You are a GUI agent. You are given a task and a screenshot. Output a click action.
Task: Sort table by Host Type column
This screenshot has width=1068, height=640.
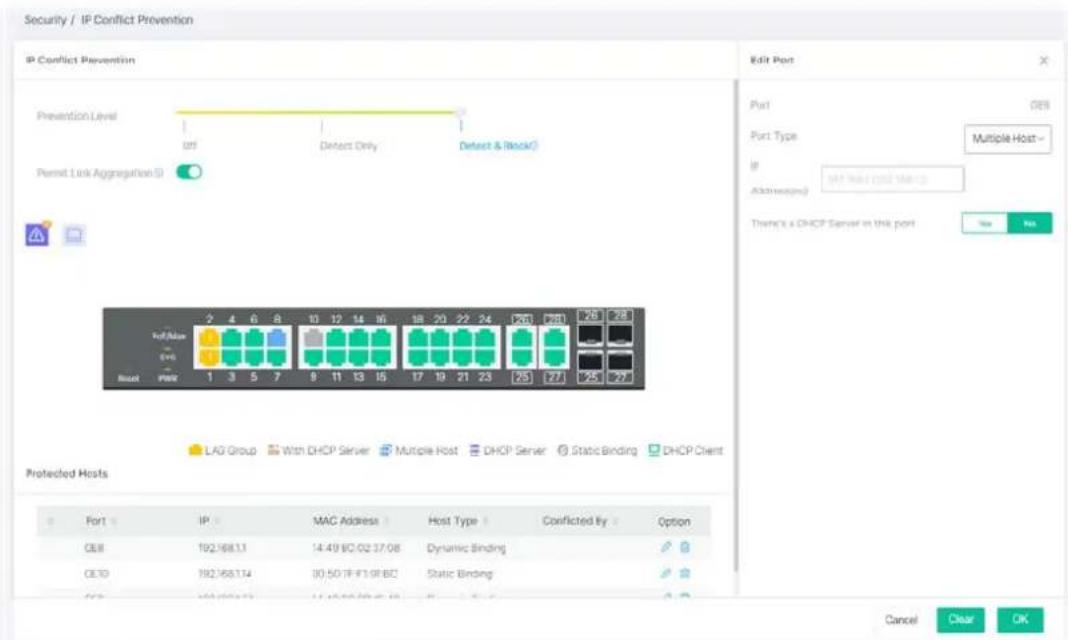tap(453, 521)
